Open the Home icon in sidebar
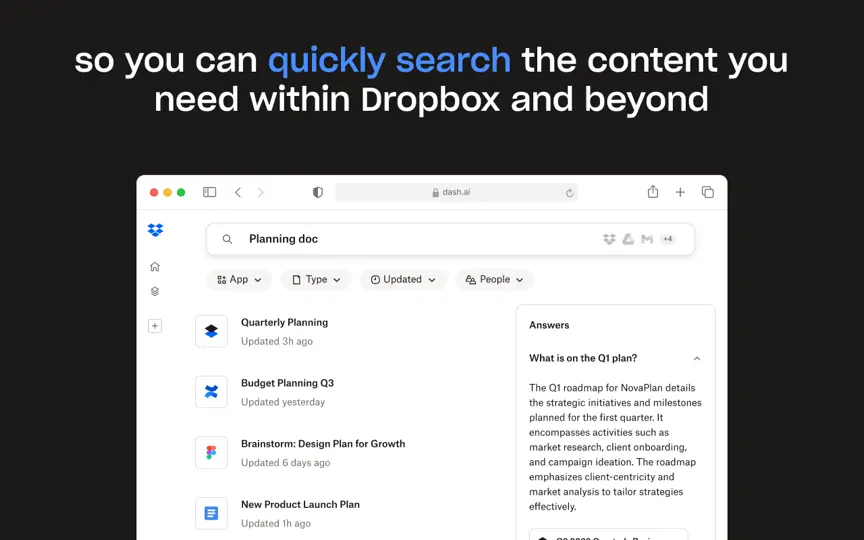The image size is (864, 540). [x=155, y=267]
